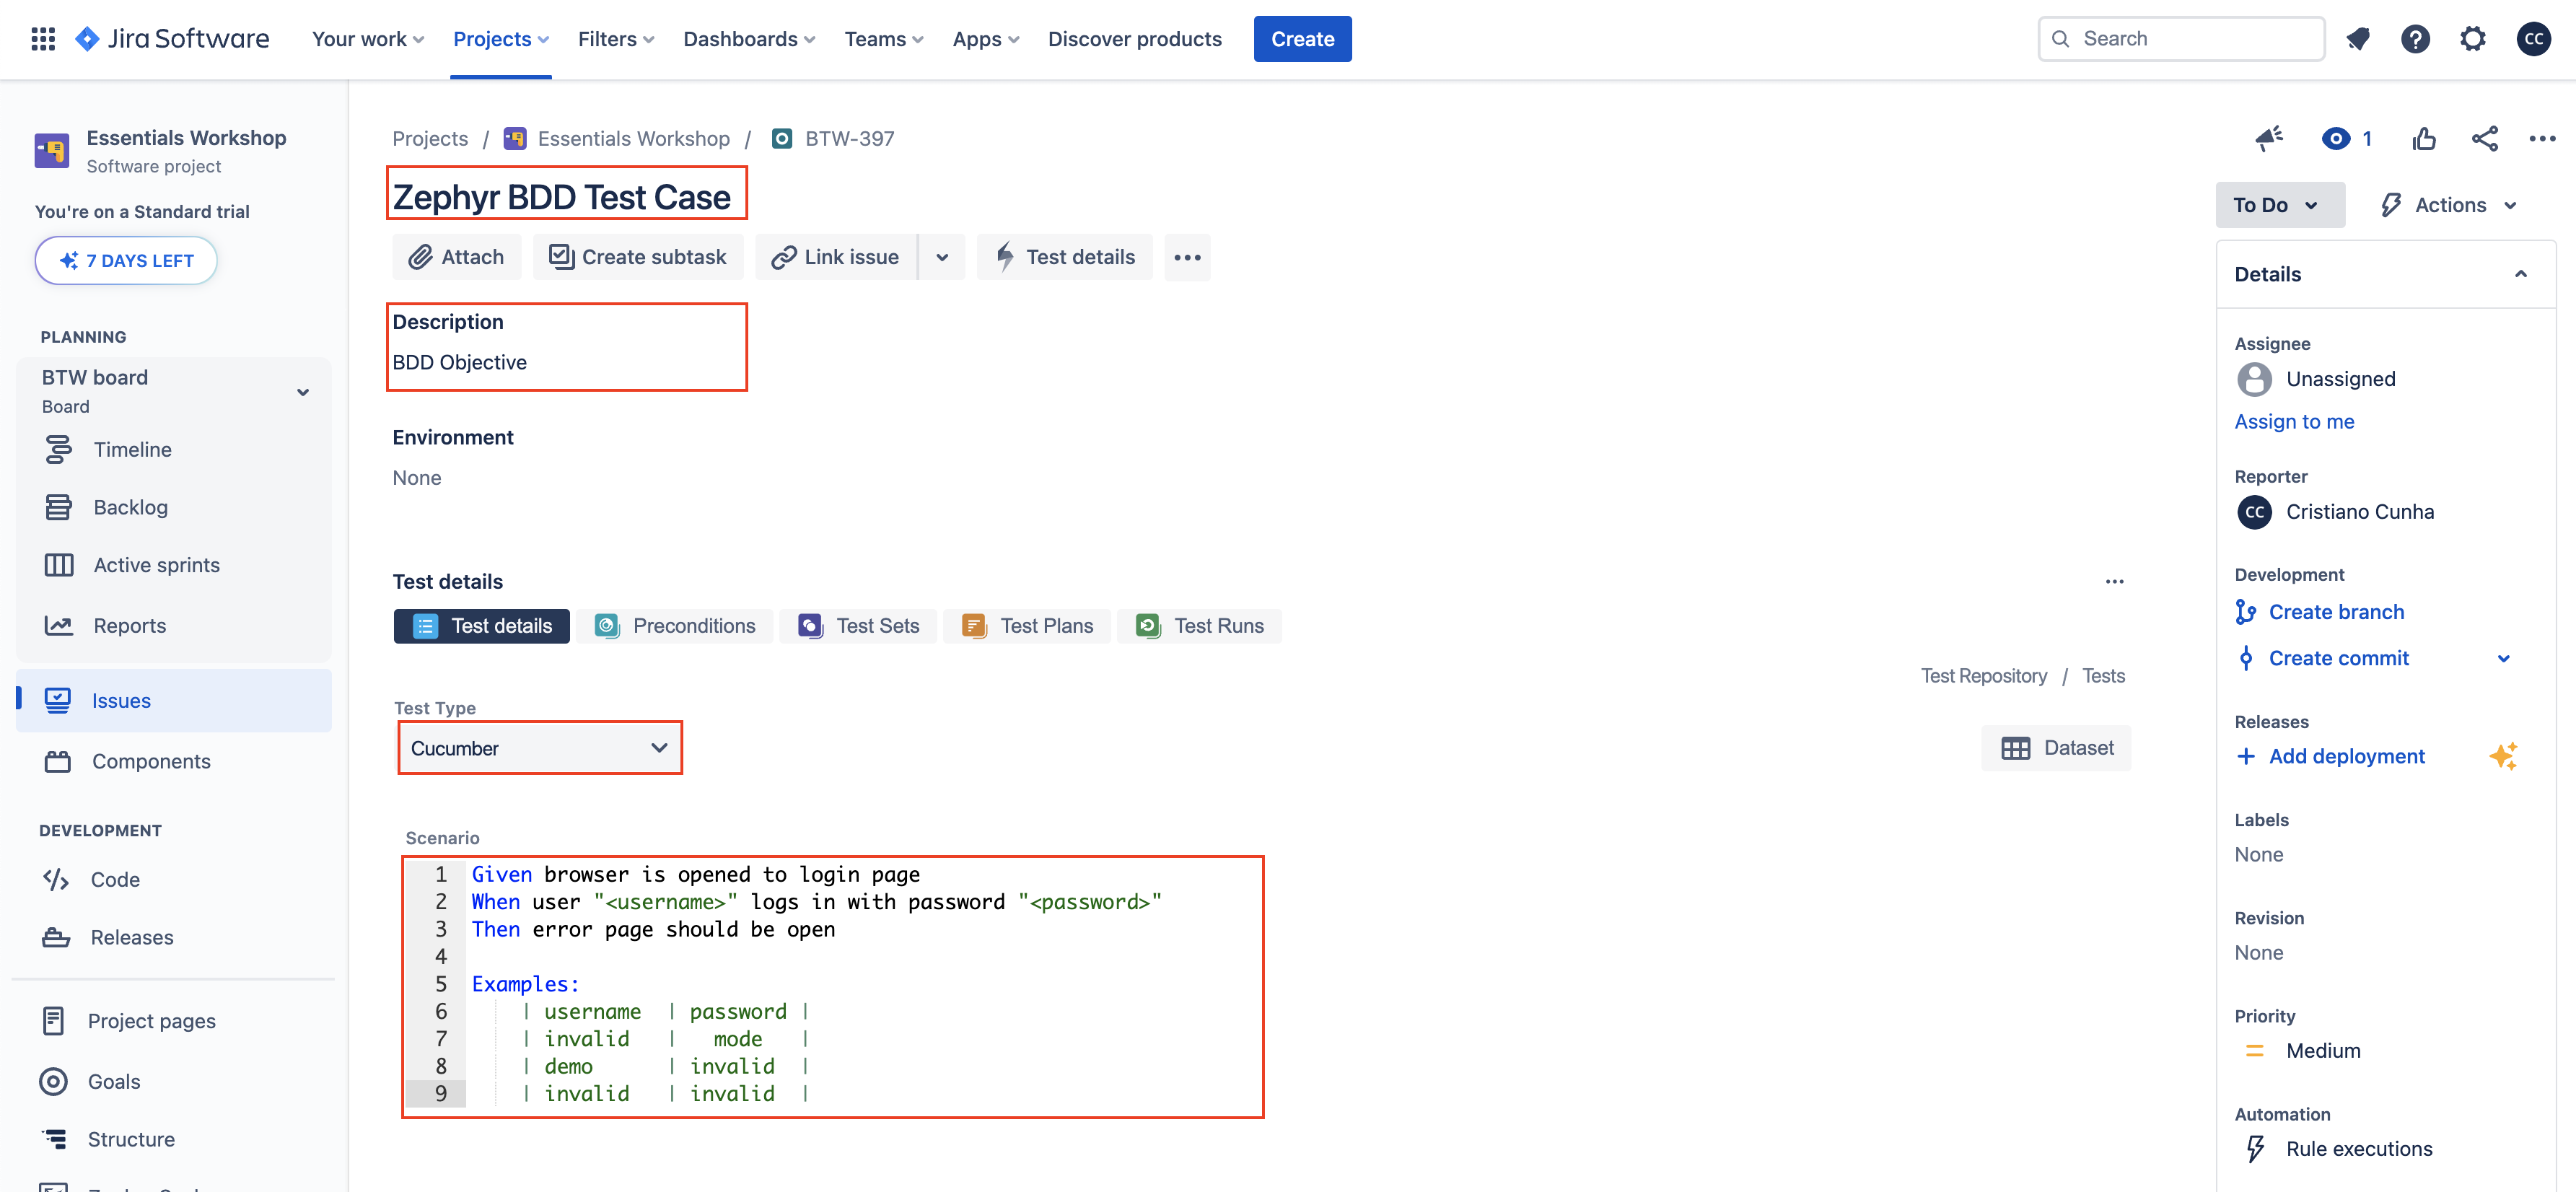The image size is (2576, 1192).
Task: Open Issues in the sidebar
Action: (174, 701)
